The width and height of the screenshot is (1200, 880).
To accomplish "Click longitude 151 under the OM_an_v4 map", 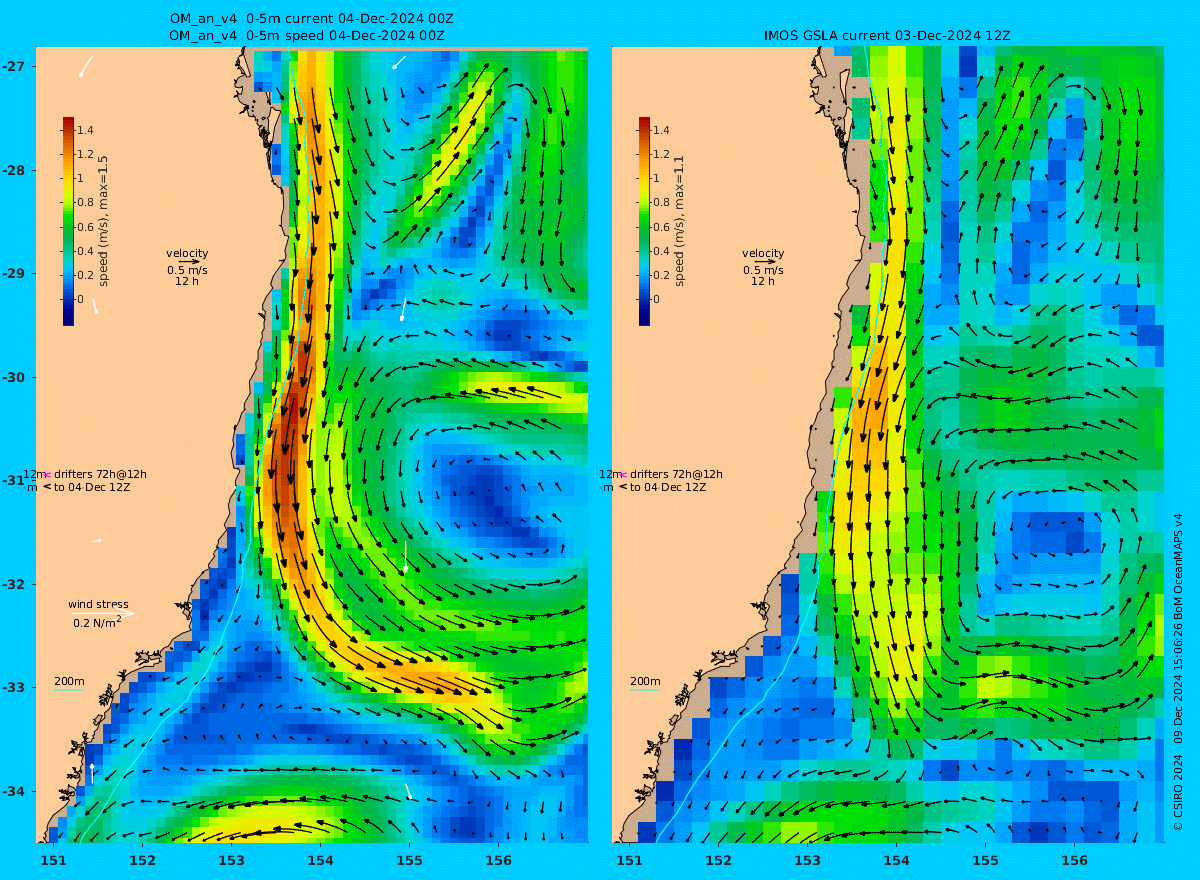I will (x=53, y=860).
